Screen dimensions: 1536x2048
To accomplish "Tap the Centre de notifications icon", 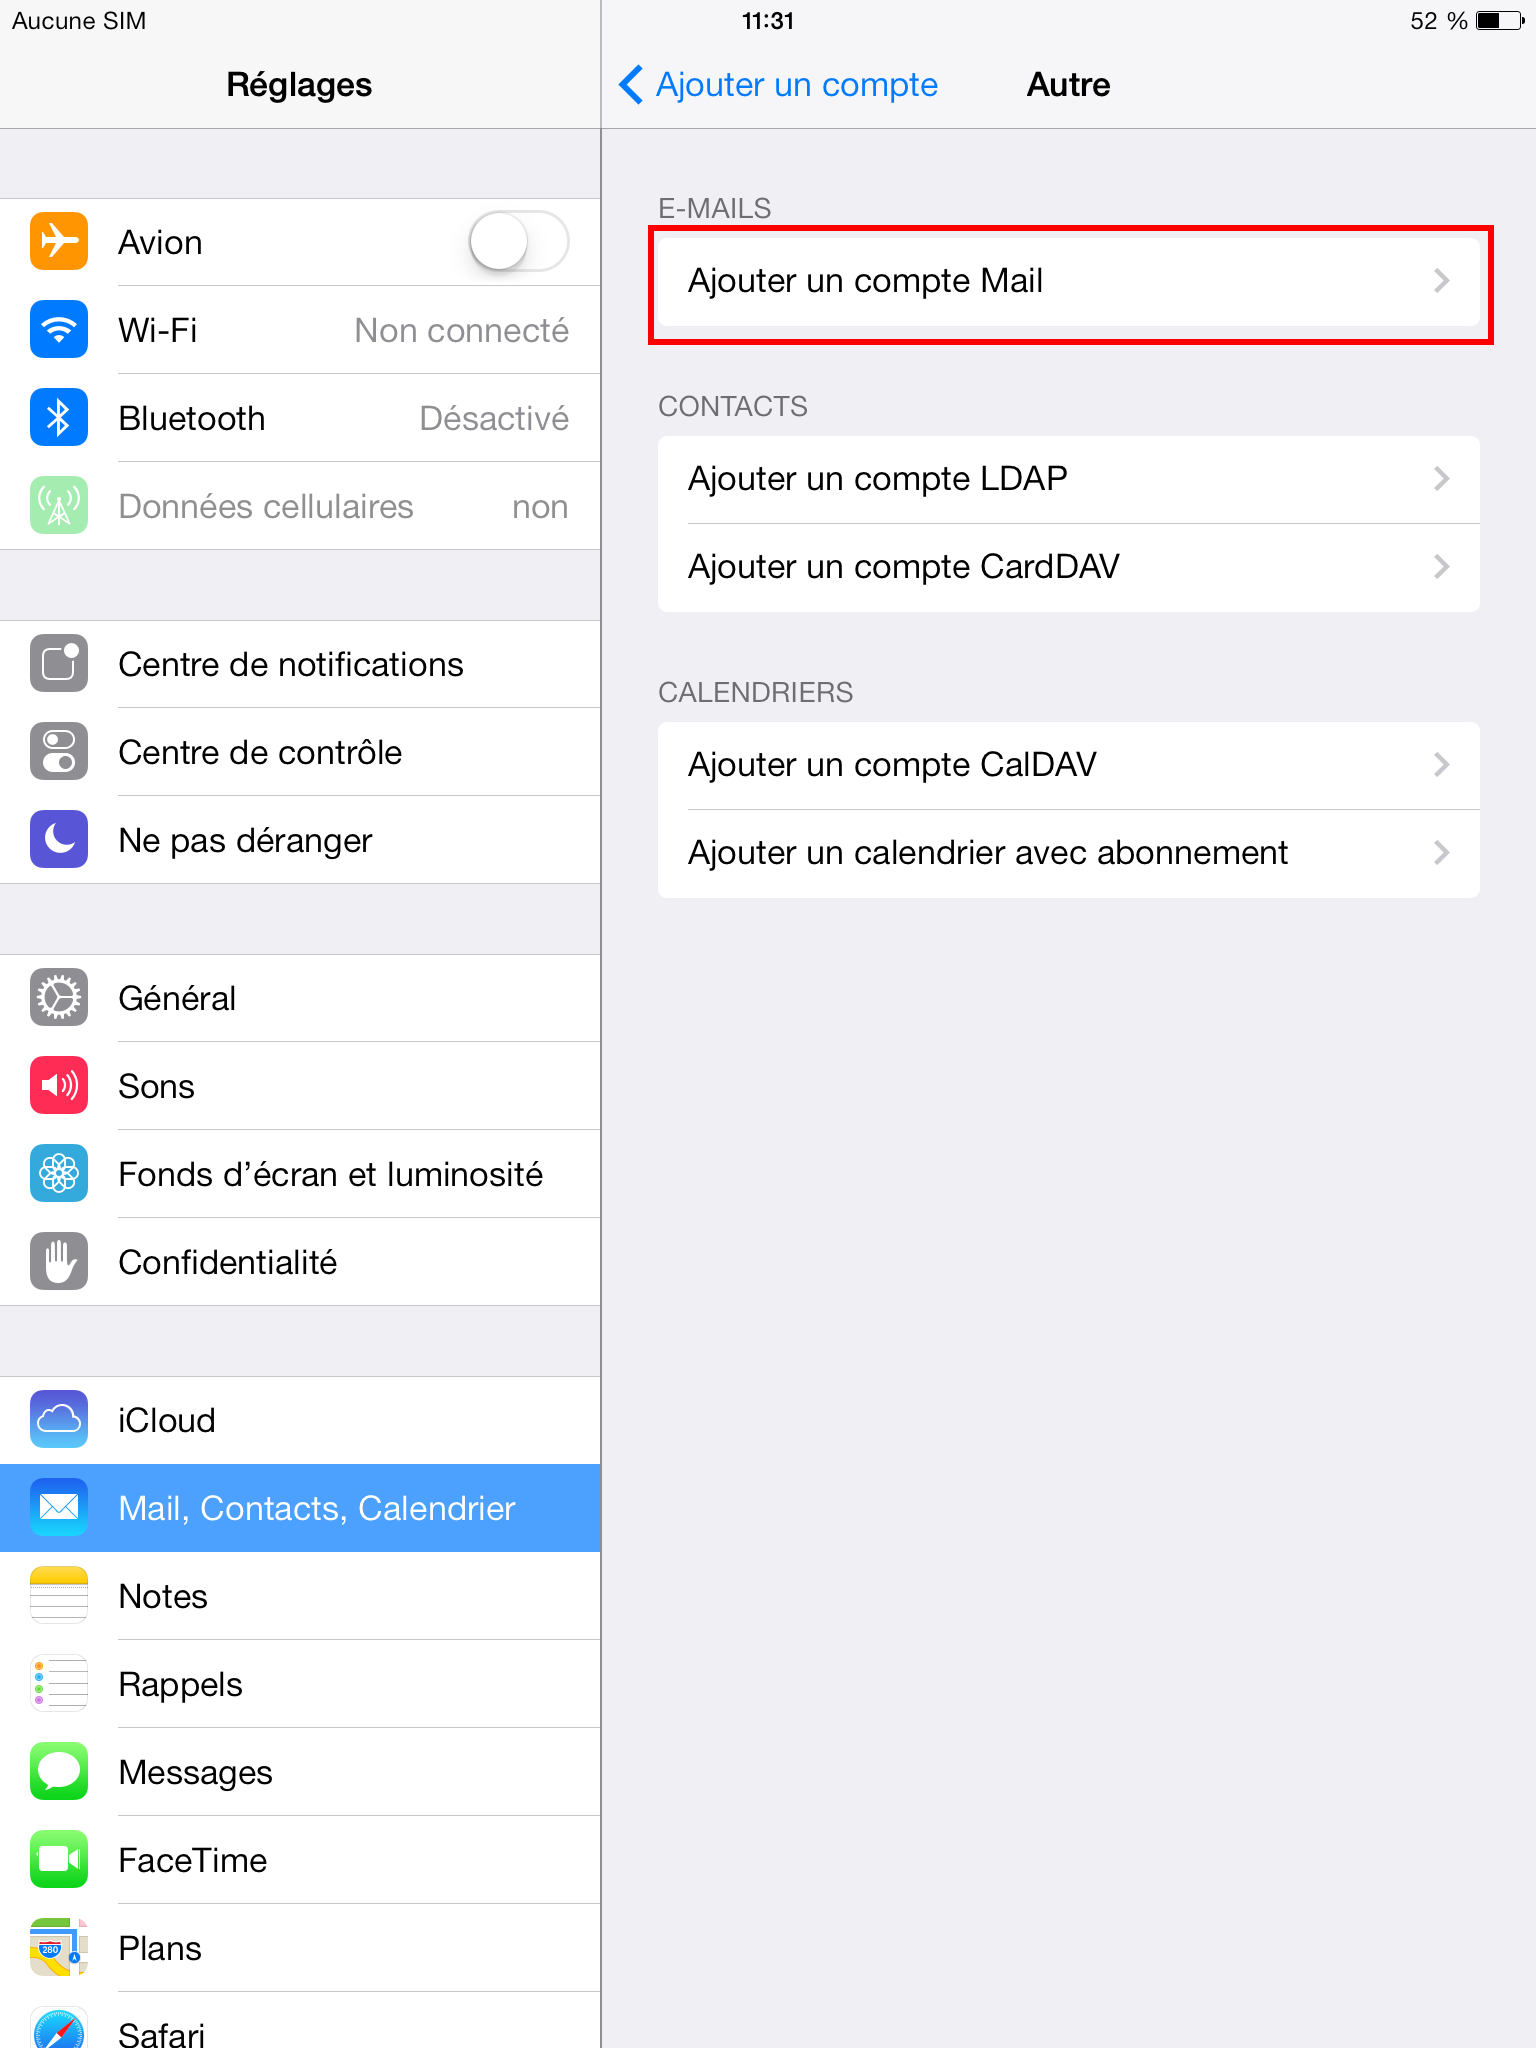I will click(59, 663).
